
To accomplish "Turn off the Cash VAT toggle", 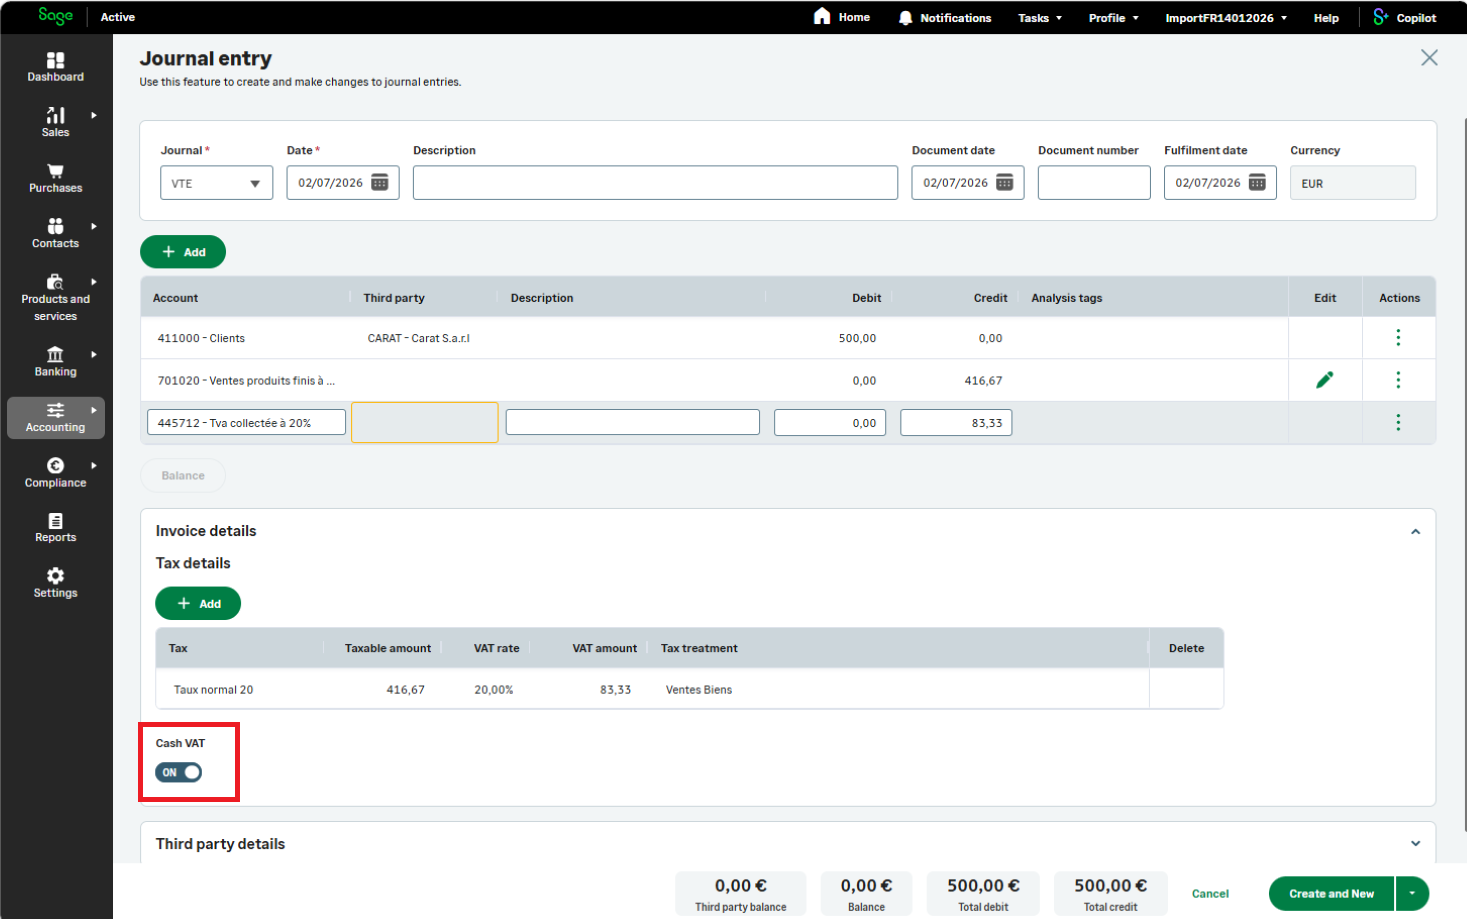I will (x=179, y=772).
